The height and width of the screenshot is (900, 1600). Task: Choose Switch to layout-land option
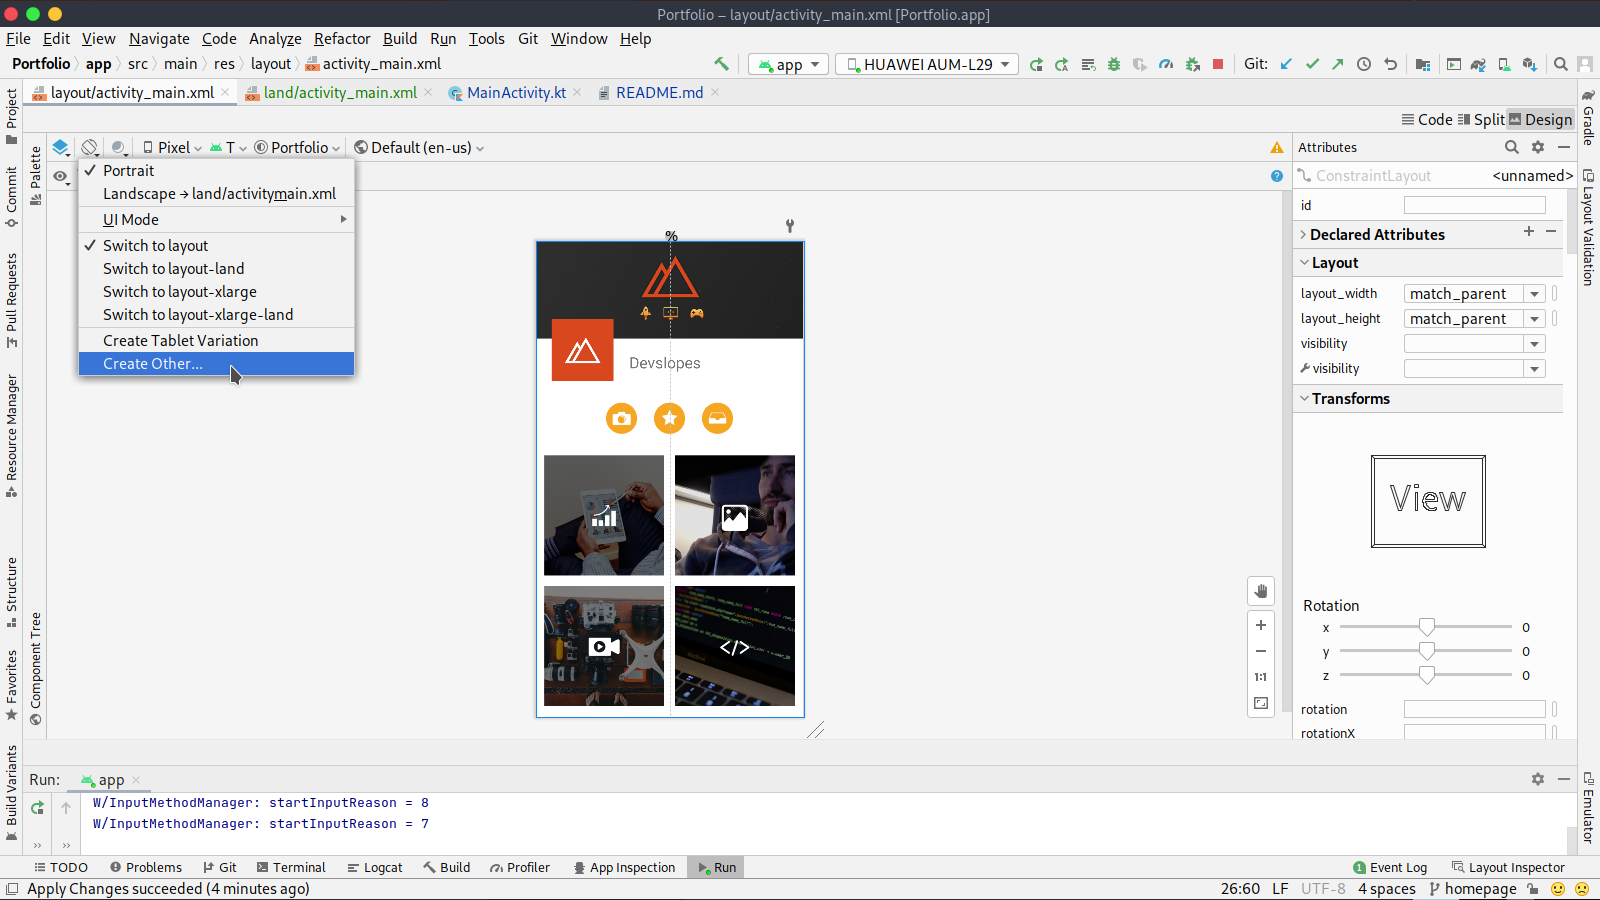point(217,269)
